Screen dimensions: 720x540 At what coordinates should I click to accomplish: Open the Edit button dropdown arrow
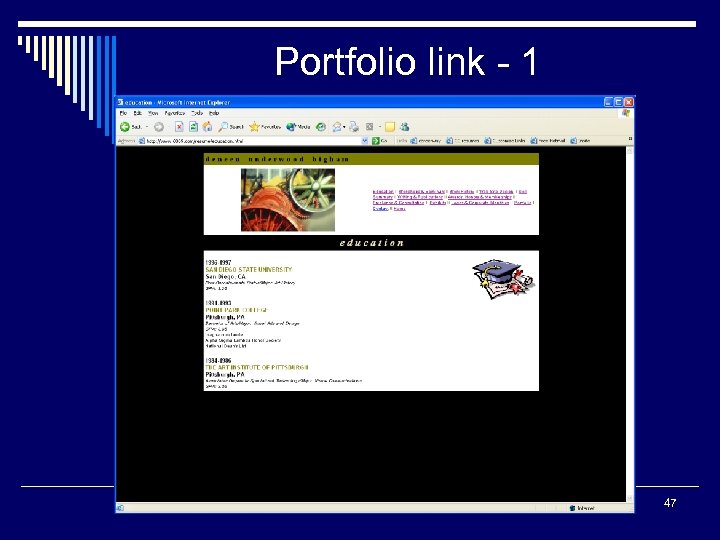380,127
